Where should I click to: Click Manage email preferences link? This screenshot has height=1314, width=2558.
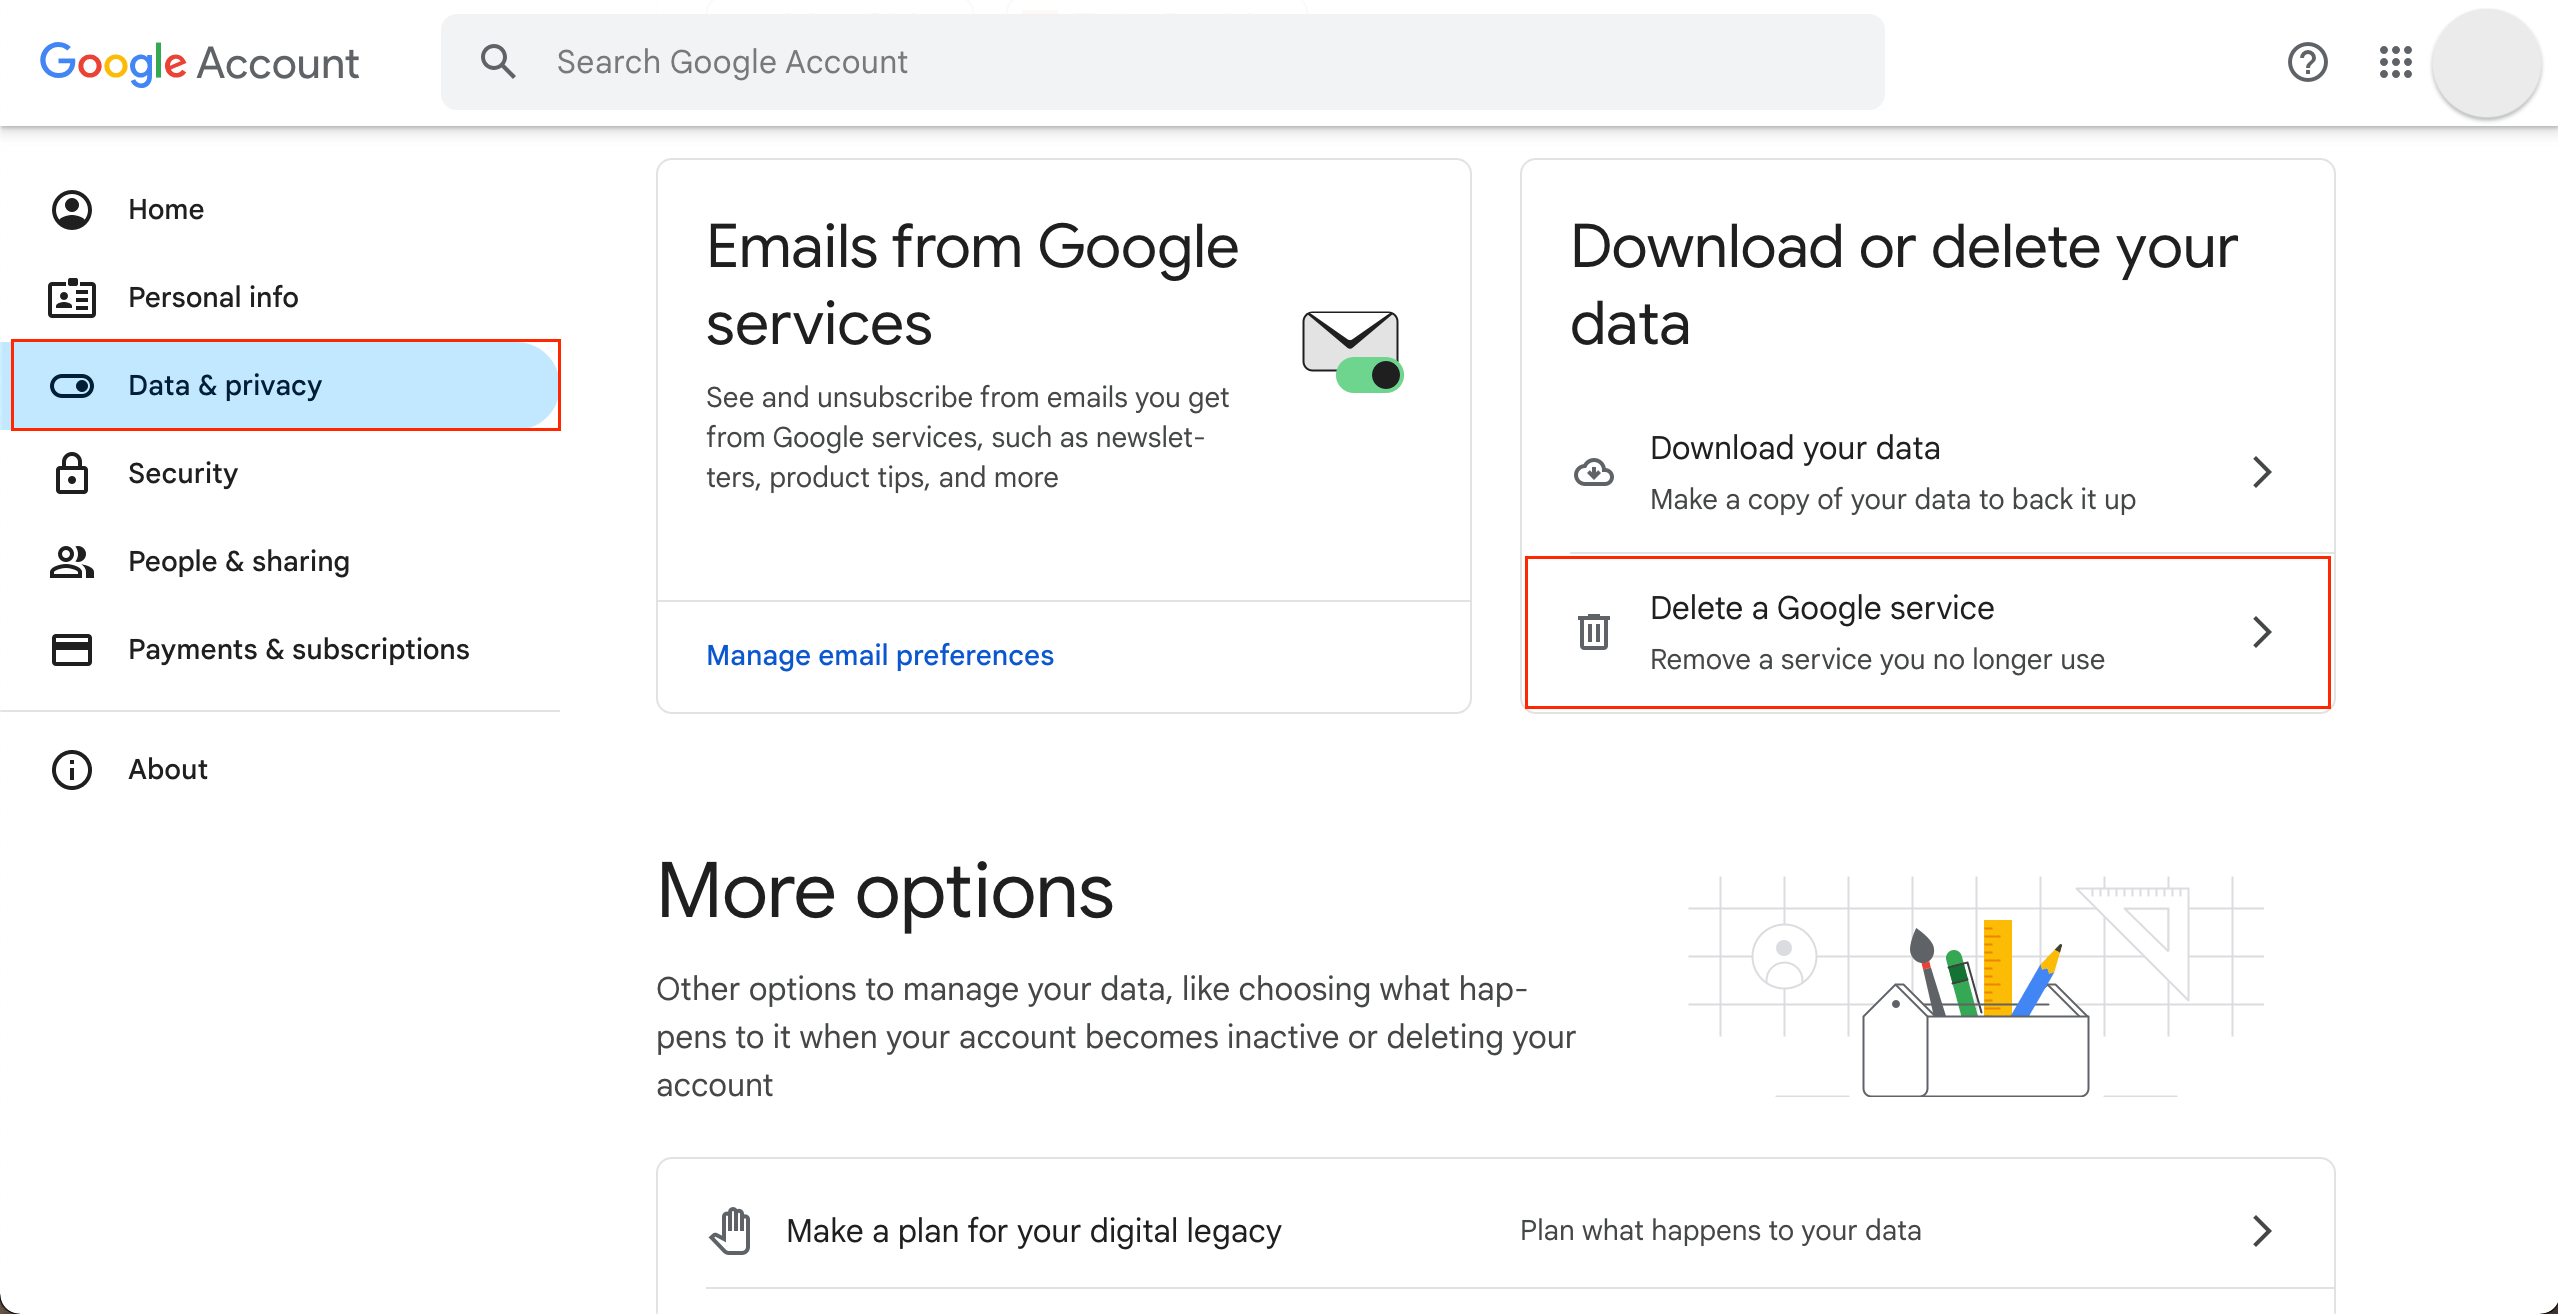pos(879,657)
